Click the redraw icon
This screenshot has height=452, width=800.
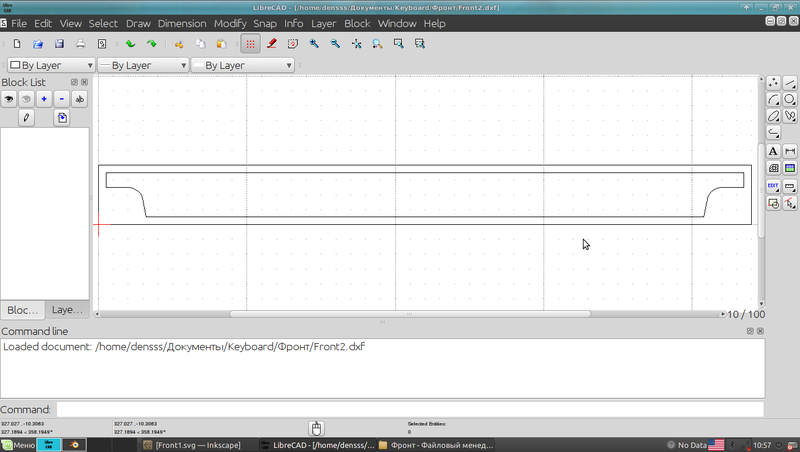(x=293, y=44)
